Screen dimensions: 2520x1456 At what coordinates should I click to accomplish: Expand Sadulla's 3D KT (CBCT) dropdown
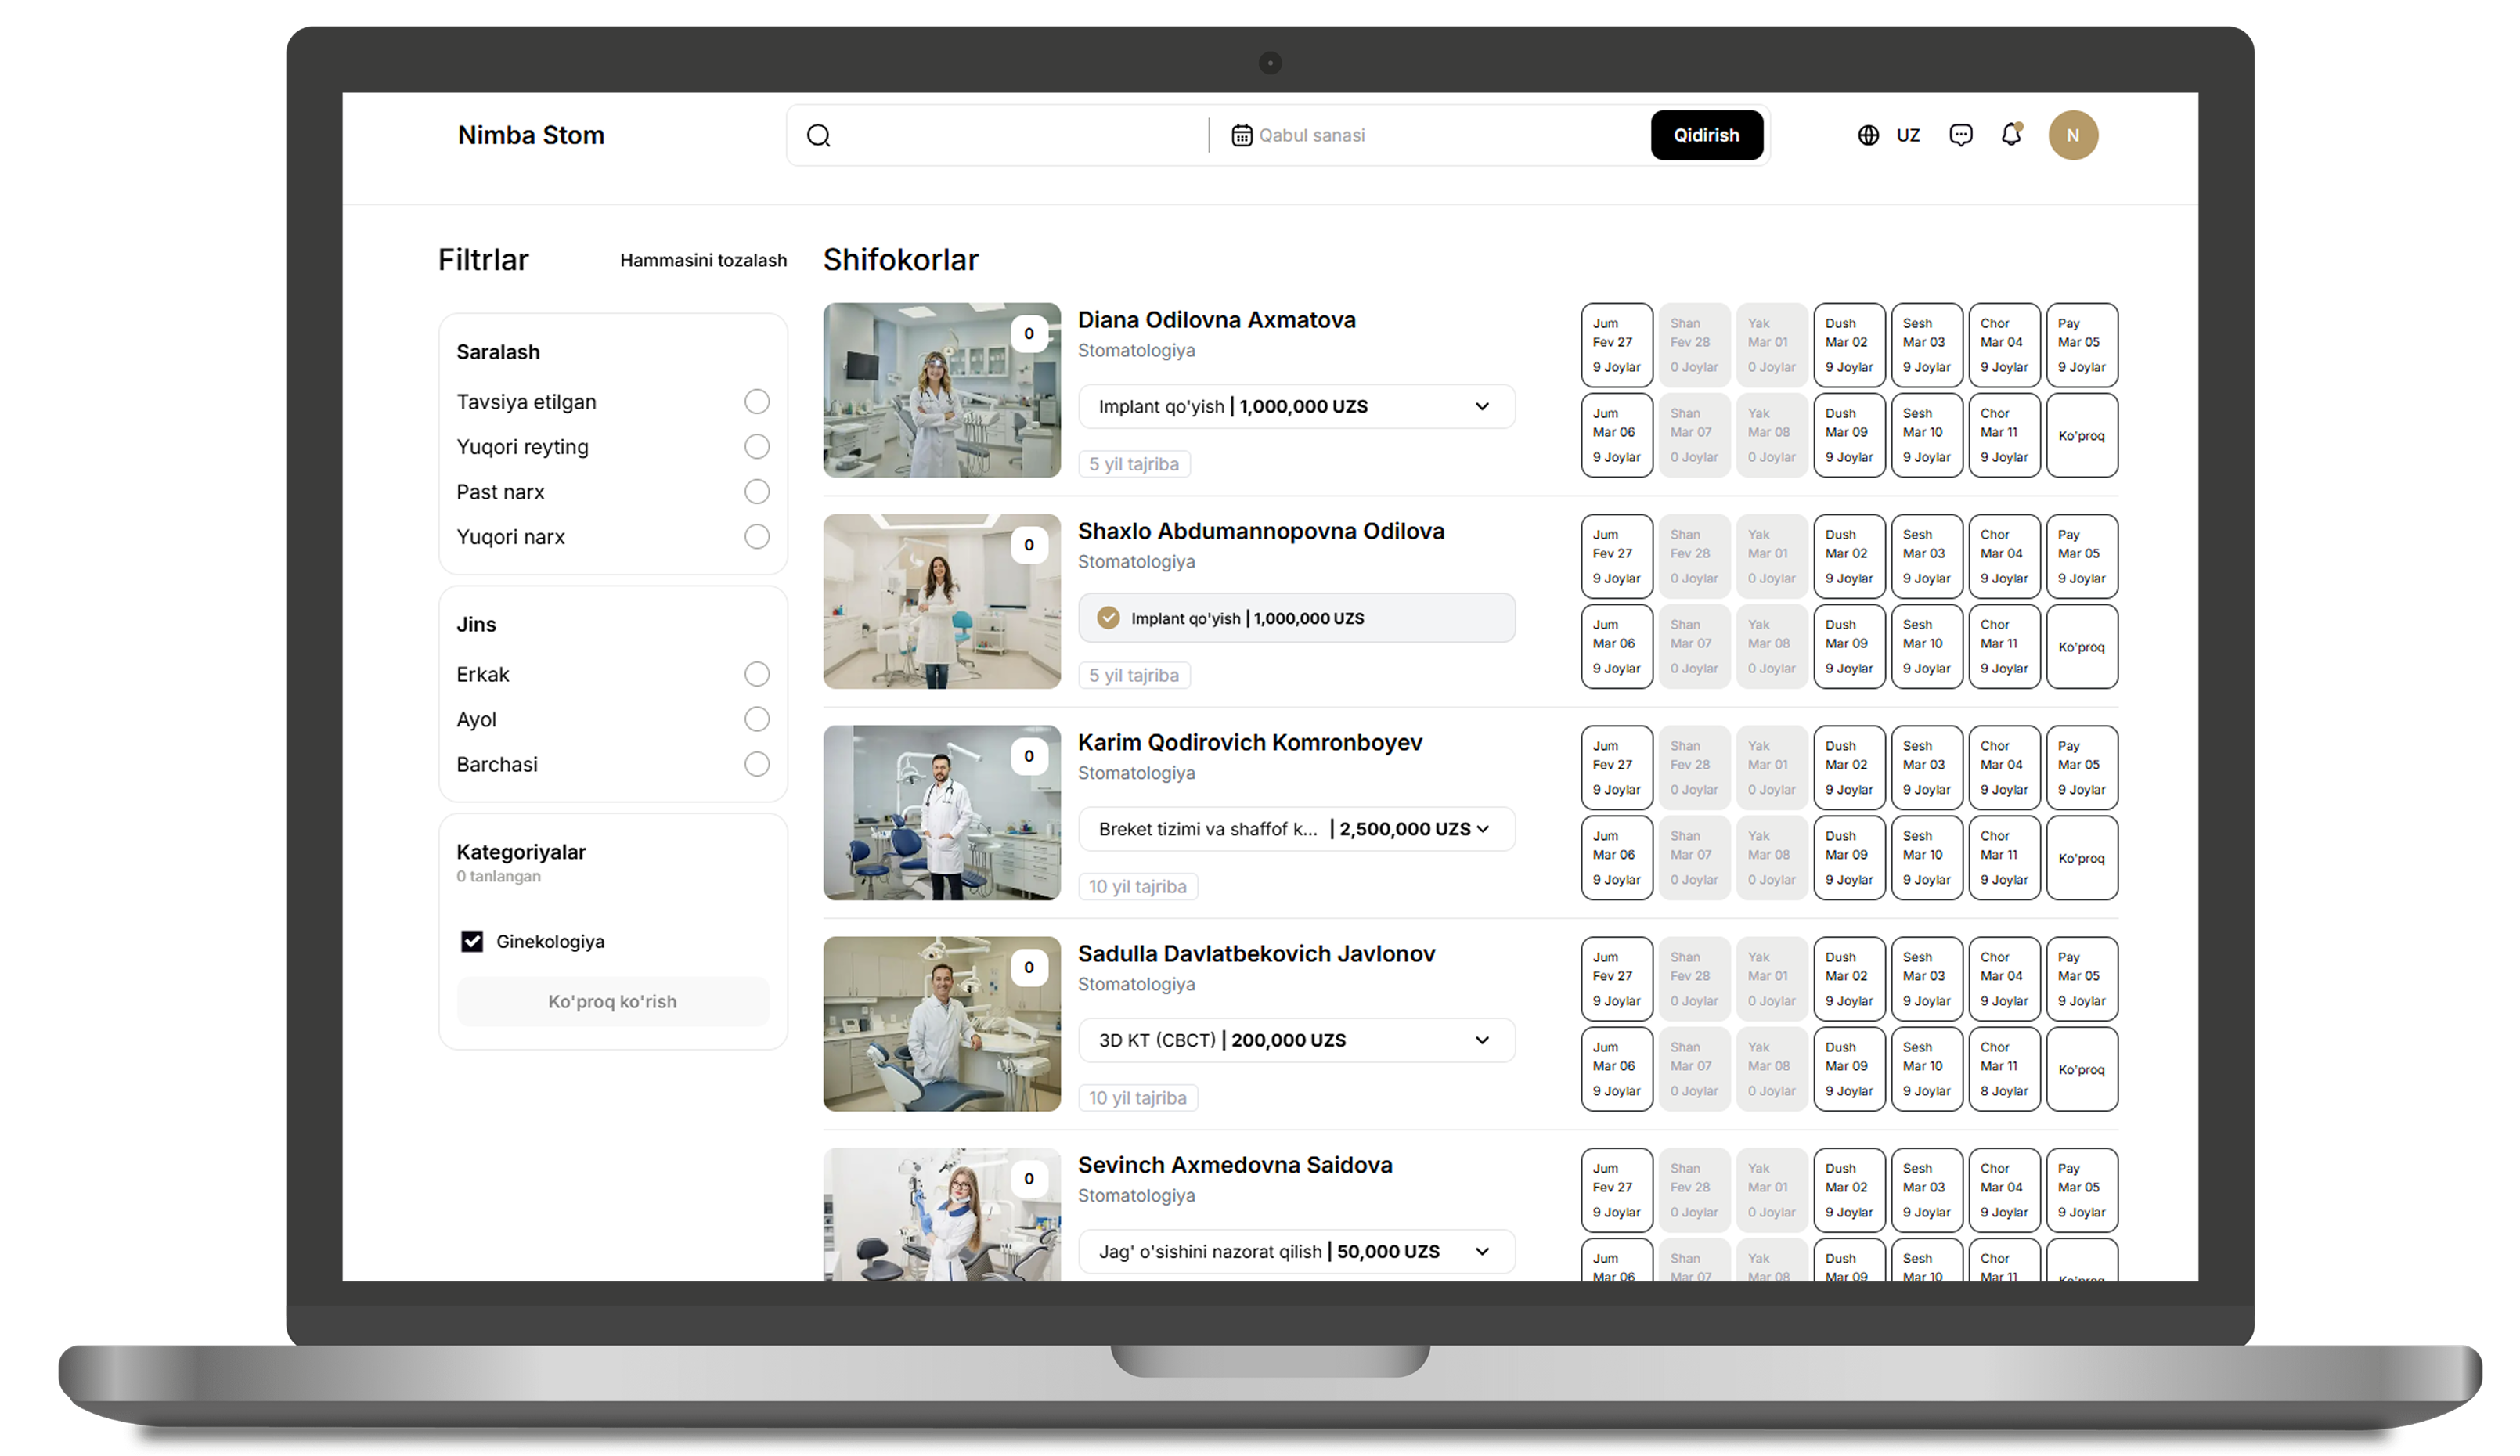pyautogui.click(x=1481, y=1040)
